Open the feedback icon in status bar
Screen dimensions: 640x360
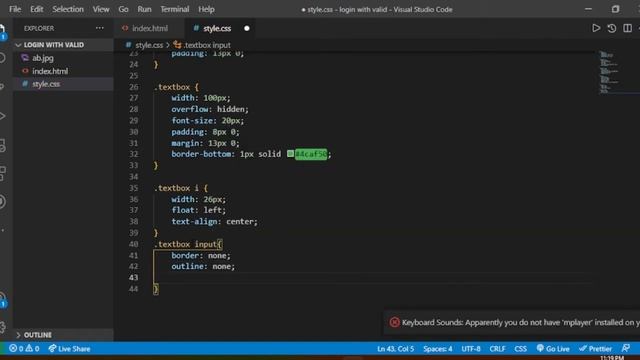(625, 349)
